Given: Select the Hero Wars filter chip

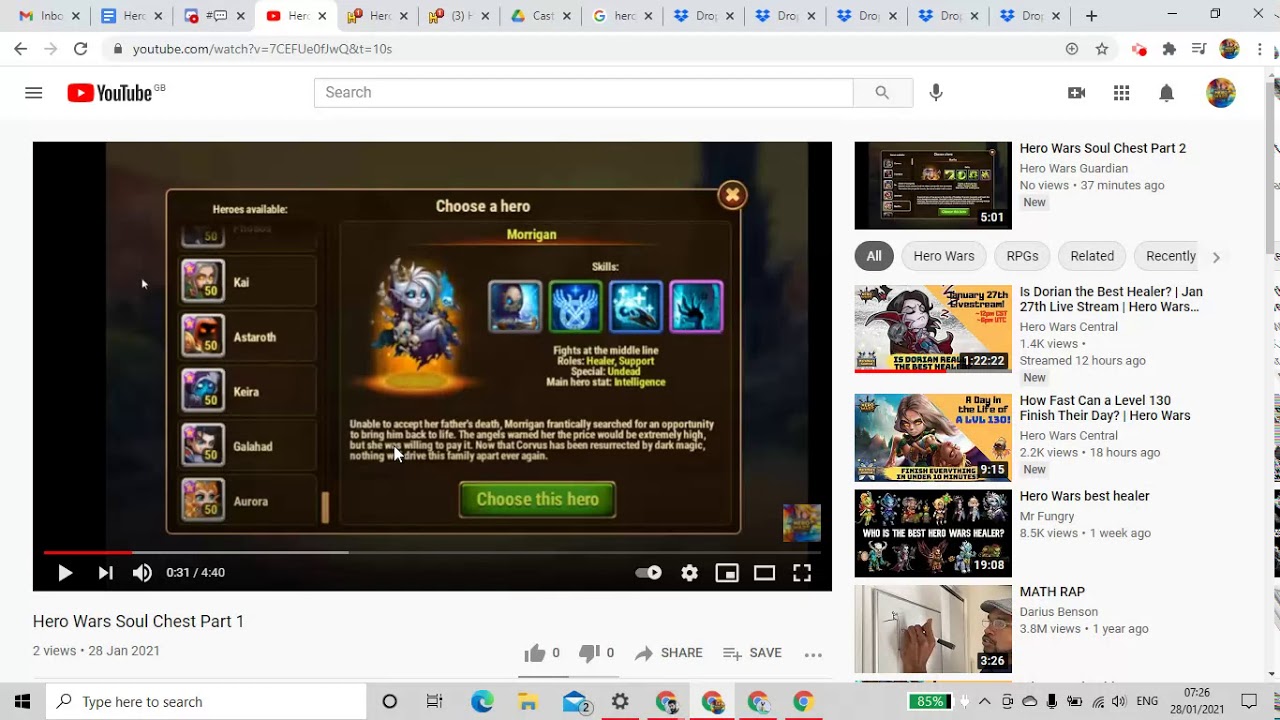Looking at the screenshot, I should (944, 256).
